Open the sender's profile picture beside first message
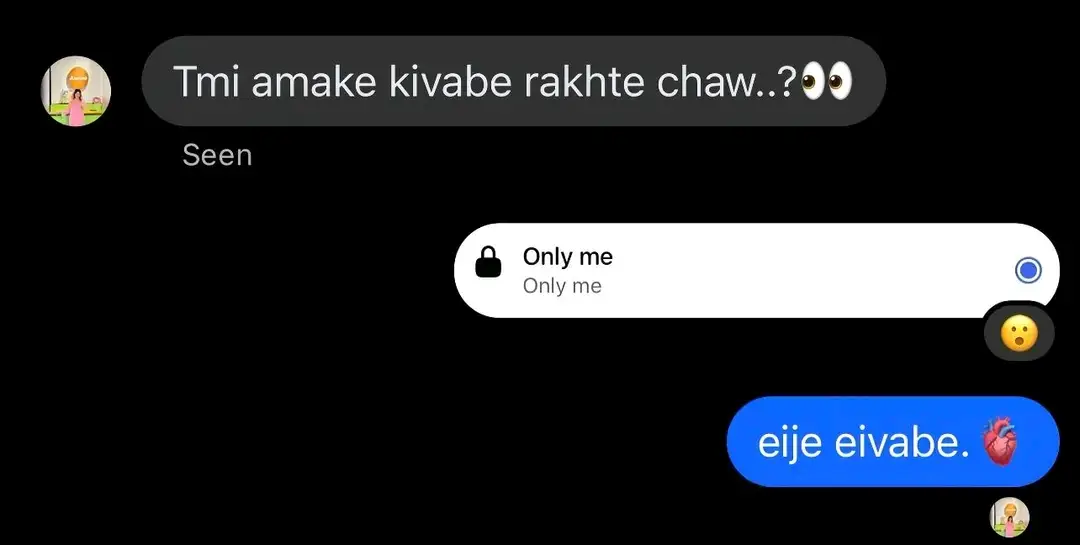 click(x=76, y=91)
